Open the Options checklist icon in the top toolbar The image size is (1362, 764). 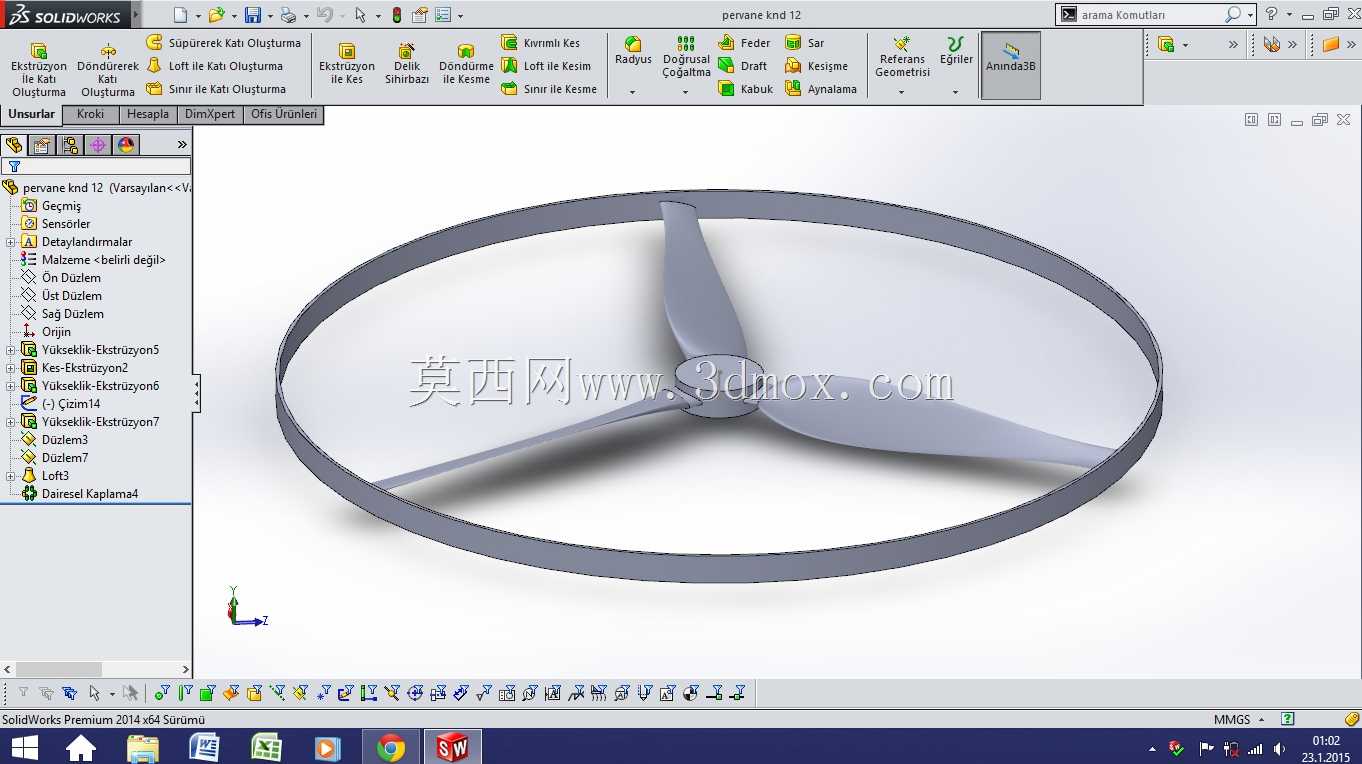click(x=442, y=15)
